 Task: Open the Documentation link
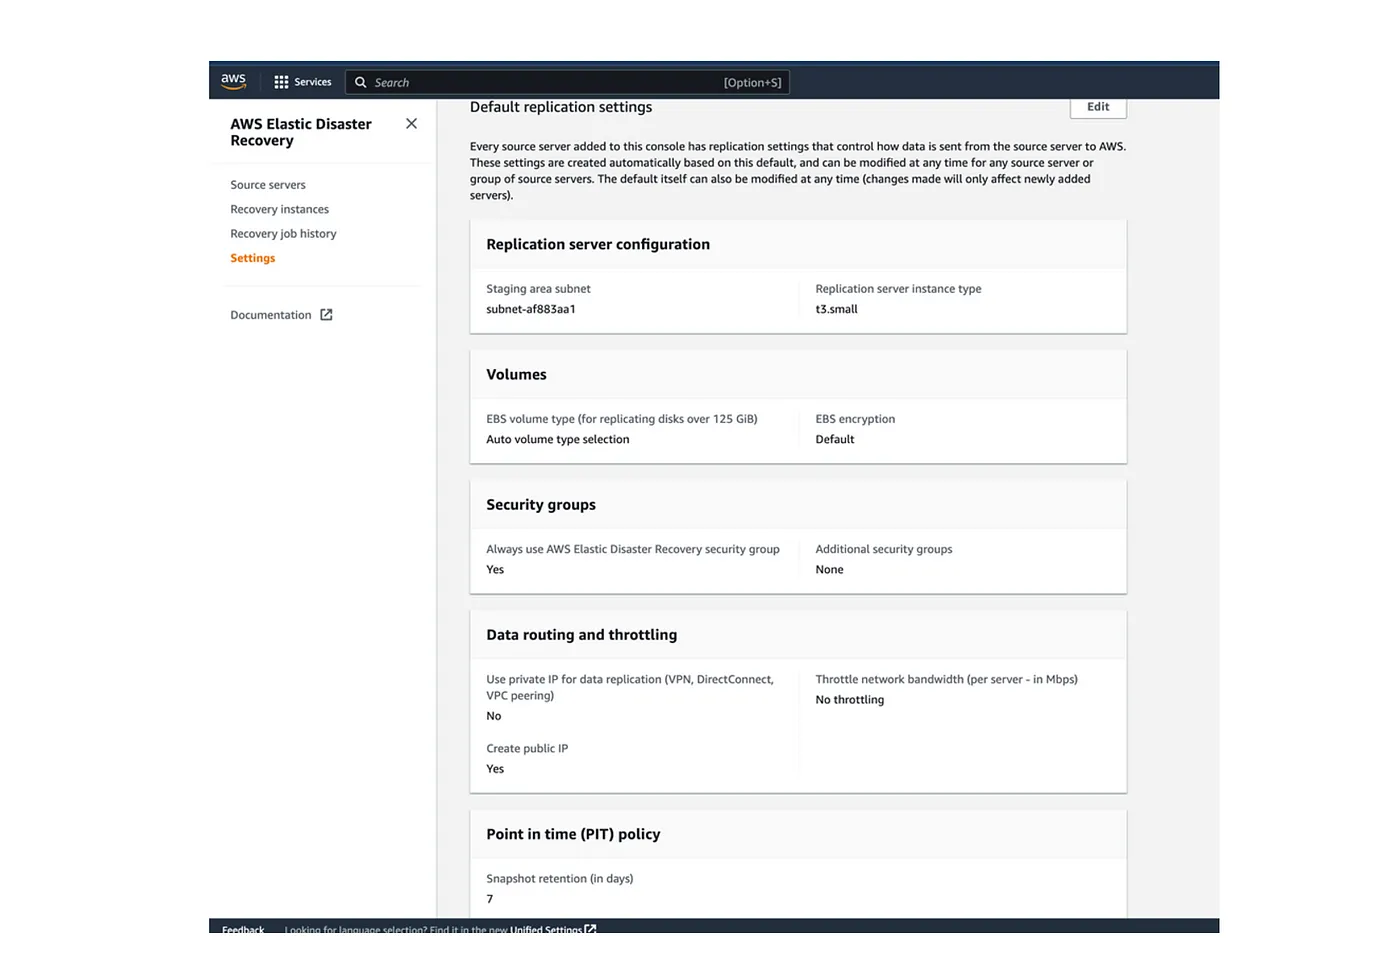[x=271, y=315]
